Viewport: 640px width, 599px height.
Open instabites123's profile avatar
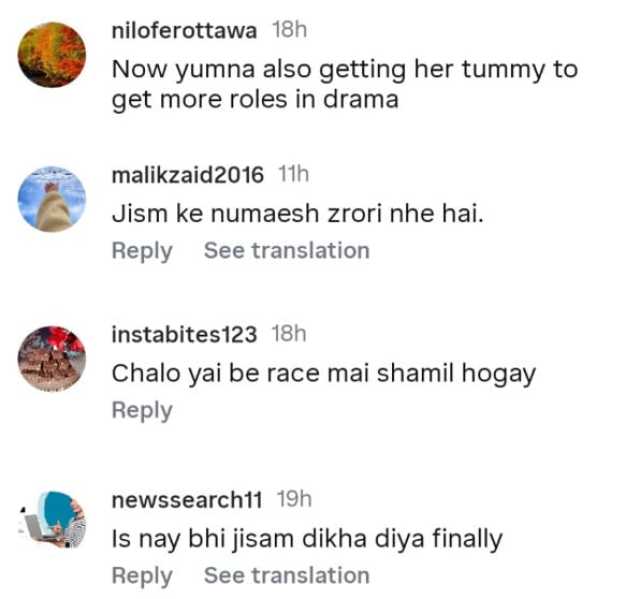point(51,359)
